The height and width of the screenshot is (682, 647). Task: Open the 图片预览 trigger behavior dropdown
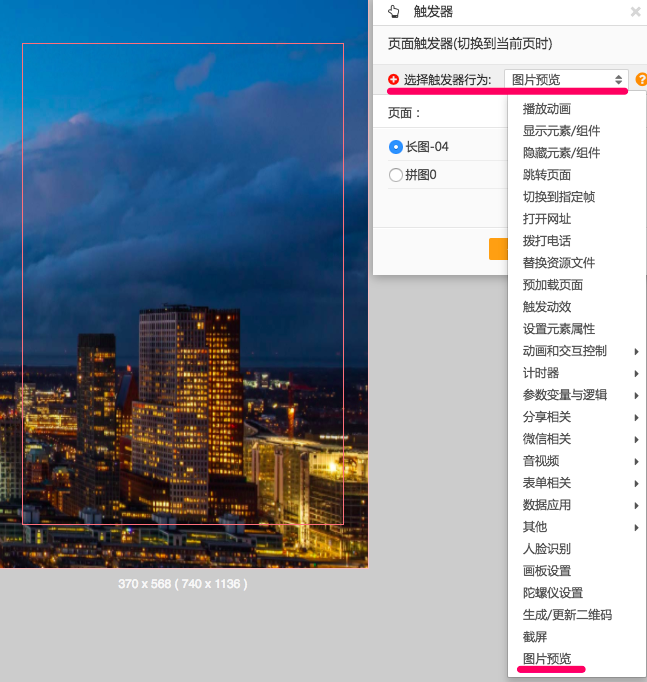(566, 79)
